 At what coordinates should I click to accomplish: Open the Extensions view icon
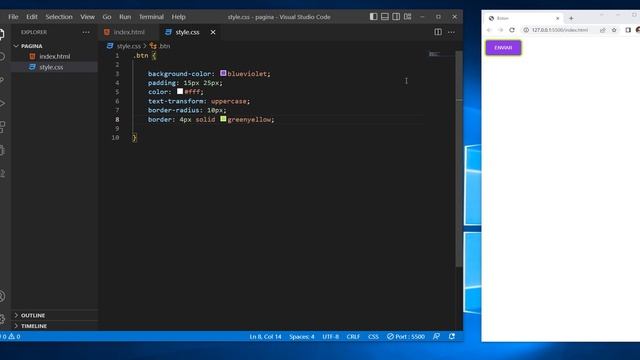click(2, 127)
